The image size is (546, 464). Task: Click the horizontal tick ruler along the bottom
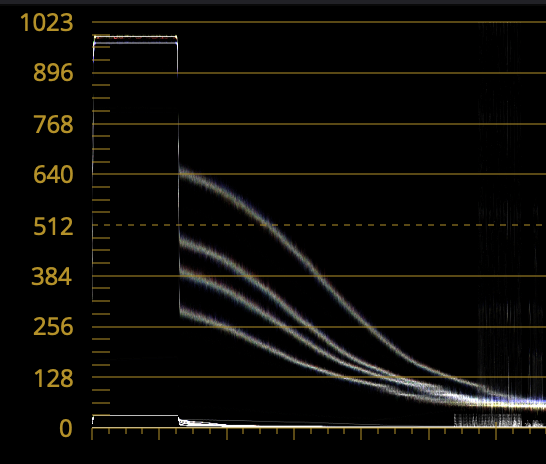coord(319,433)
